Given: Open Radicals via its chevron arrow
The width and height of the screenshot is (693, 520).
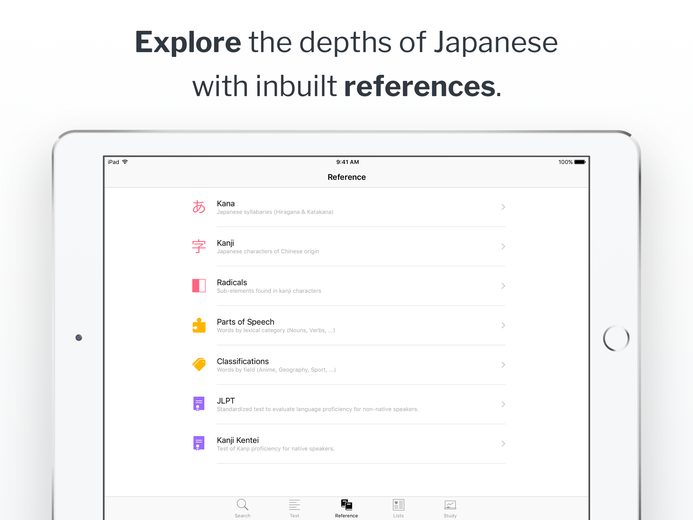Looking at the screenshot, I should point(503,286).
